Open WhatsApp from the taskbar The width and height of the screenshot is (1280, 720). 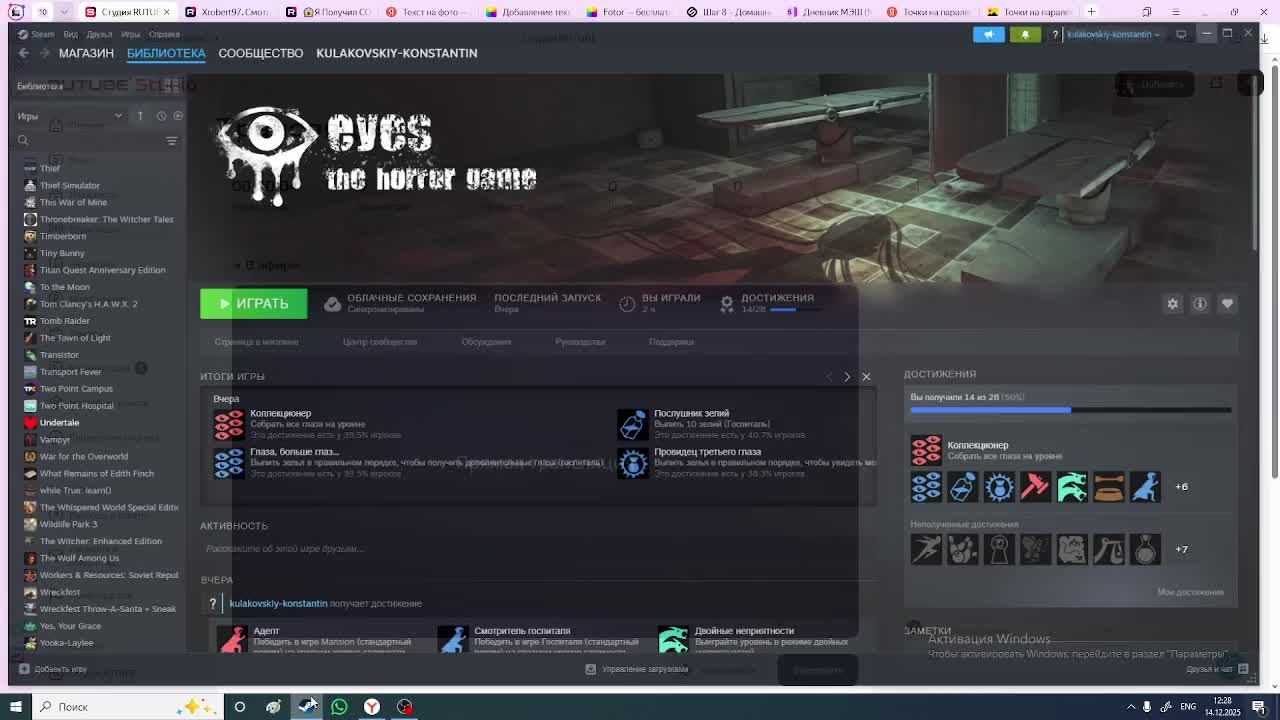click(339, 707)
